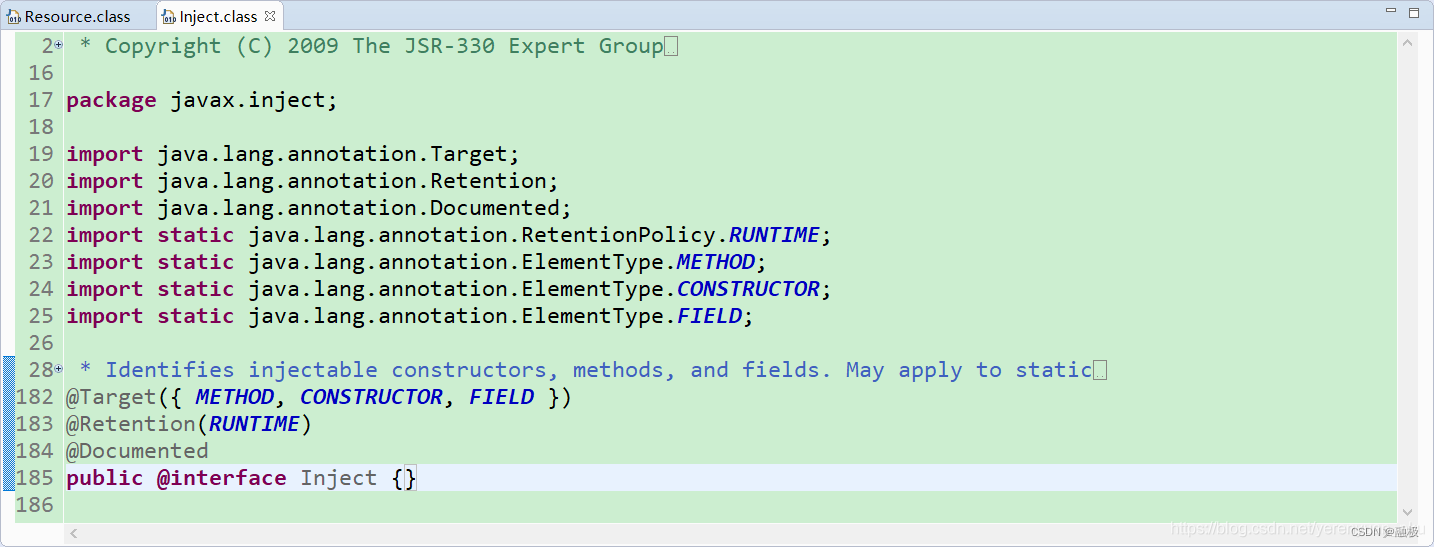Click 'java.lang.annotation.Documented' import text
Screen dimensions: 1434x547
coord(358,208)
